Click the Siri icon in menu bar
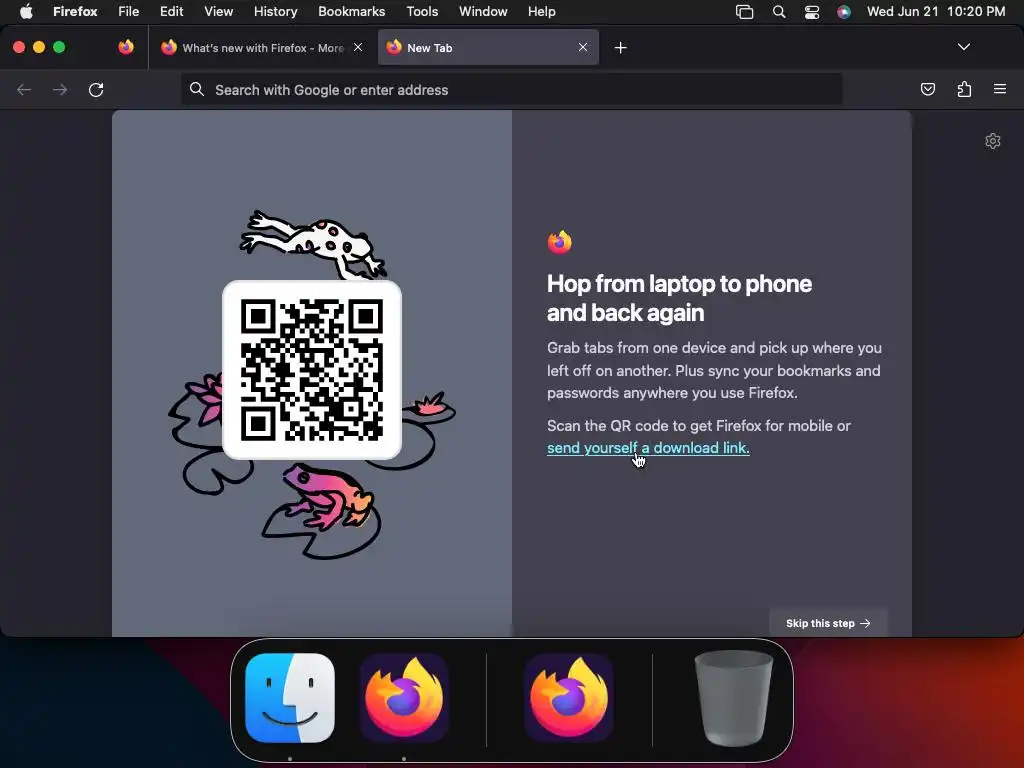The image size is (1024, 768). tap(844, 12)
